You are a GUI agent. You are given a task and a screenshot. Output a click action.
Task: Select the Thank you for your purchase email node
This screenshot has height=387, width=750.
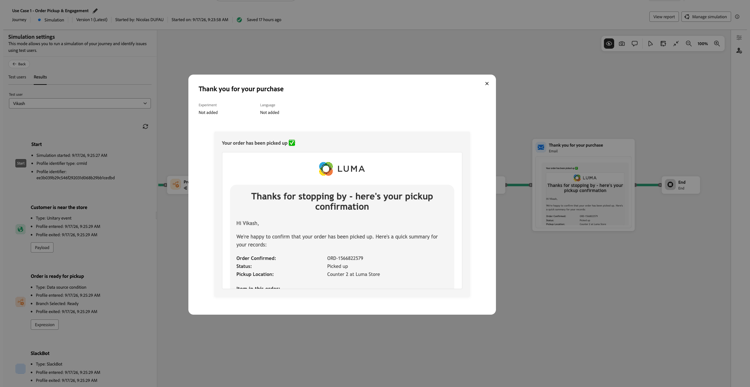pyautogui.click(x=584, y=185)
